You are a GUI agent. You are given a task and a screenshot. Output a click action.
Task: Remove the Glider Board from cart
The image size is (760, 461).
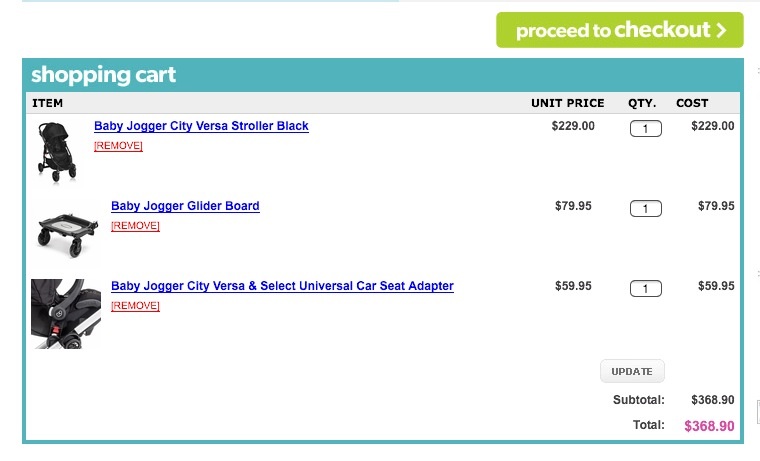135,226
